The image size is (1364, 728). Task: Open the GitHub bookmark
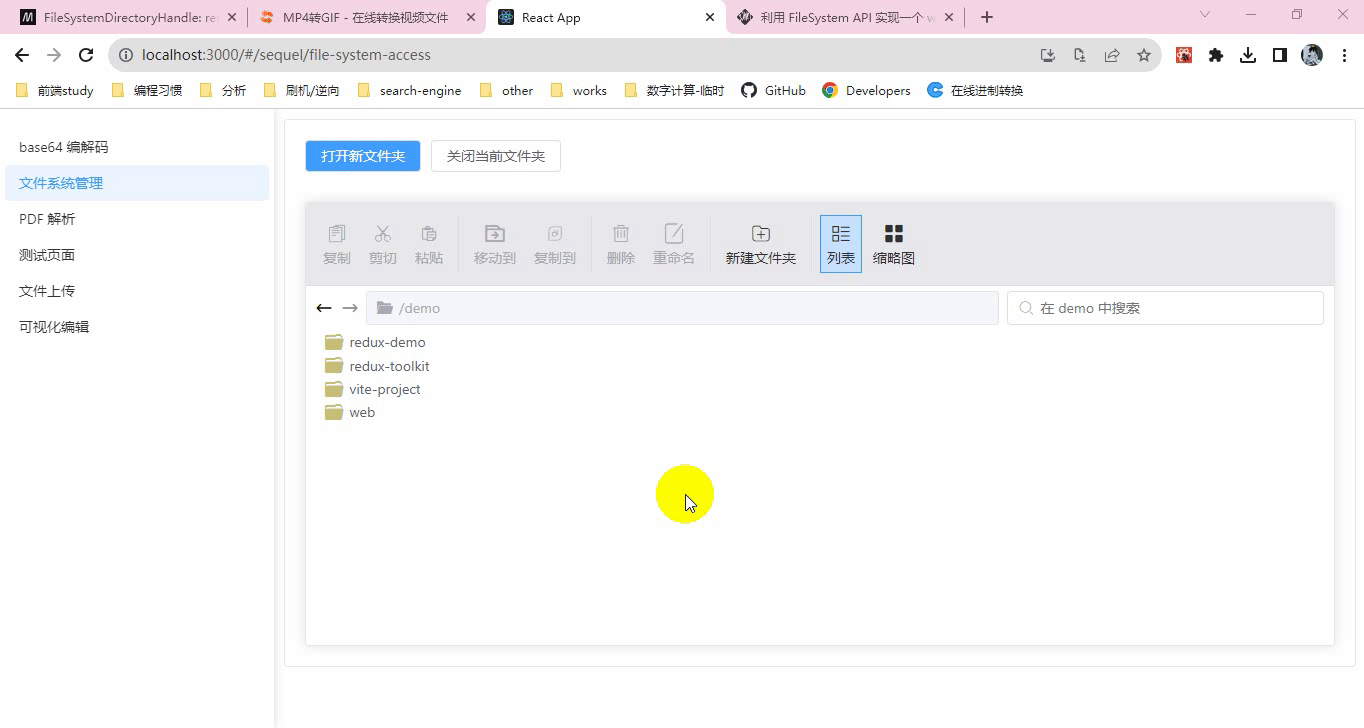pyautogui.click(x=774, y=90)
